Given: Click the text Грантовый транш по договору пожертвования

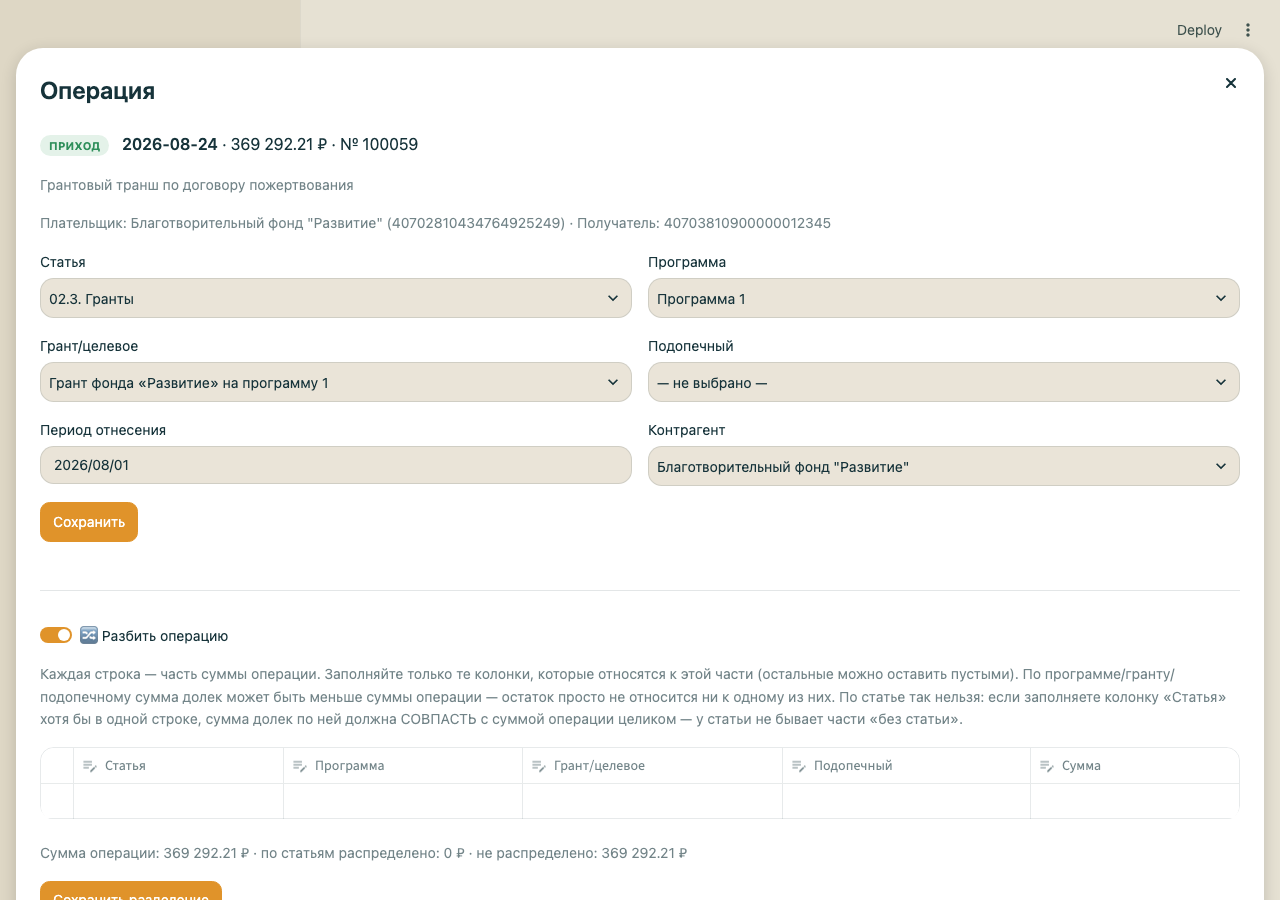Looking at the screenshot, I should click(197, 185).
